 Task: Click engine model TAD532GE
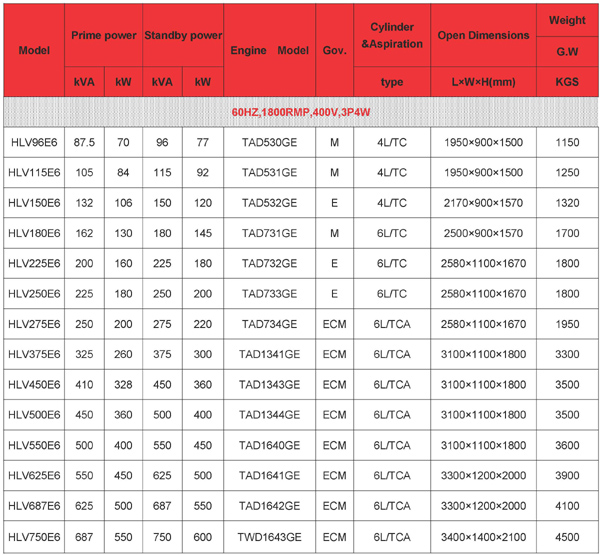pyautogui.click(x=269, y=203)
